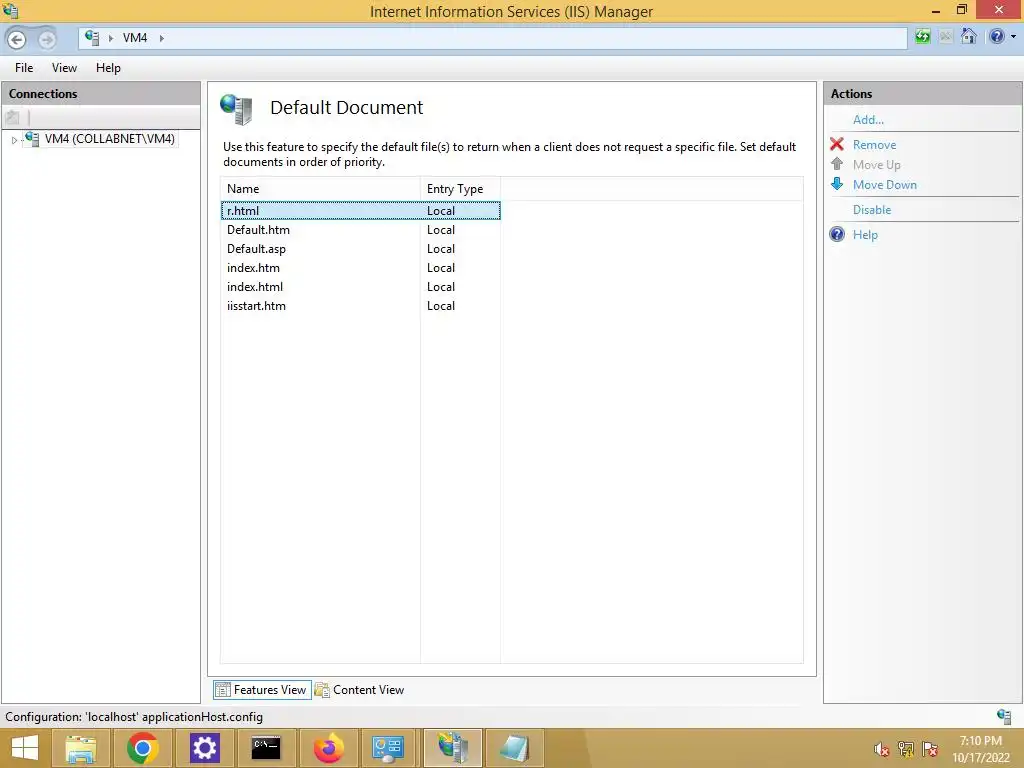Click the Actions pane help question icon
Image resolution: width=1024 pixels, height=768 pixels.
tap(837, 234)
